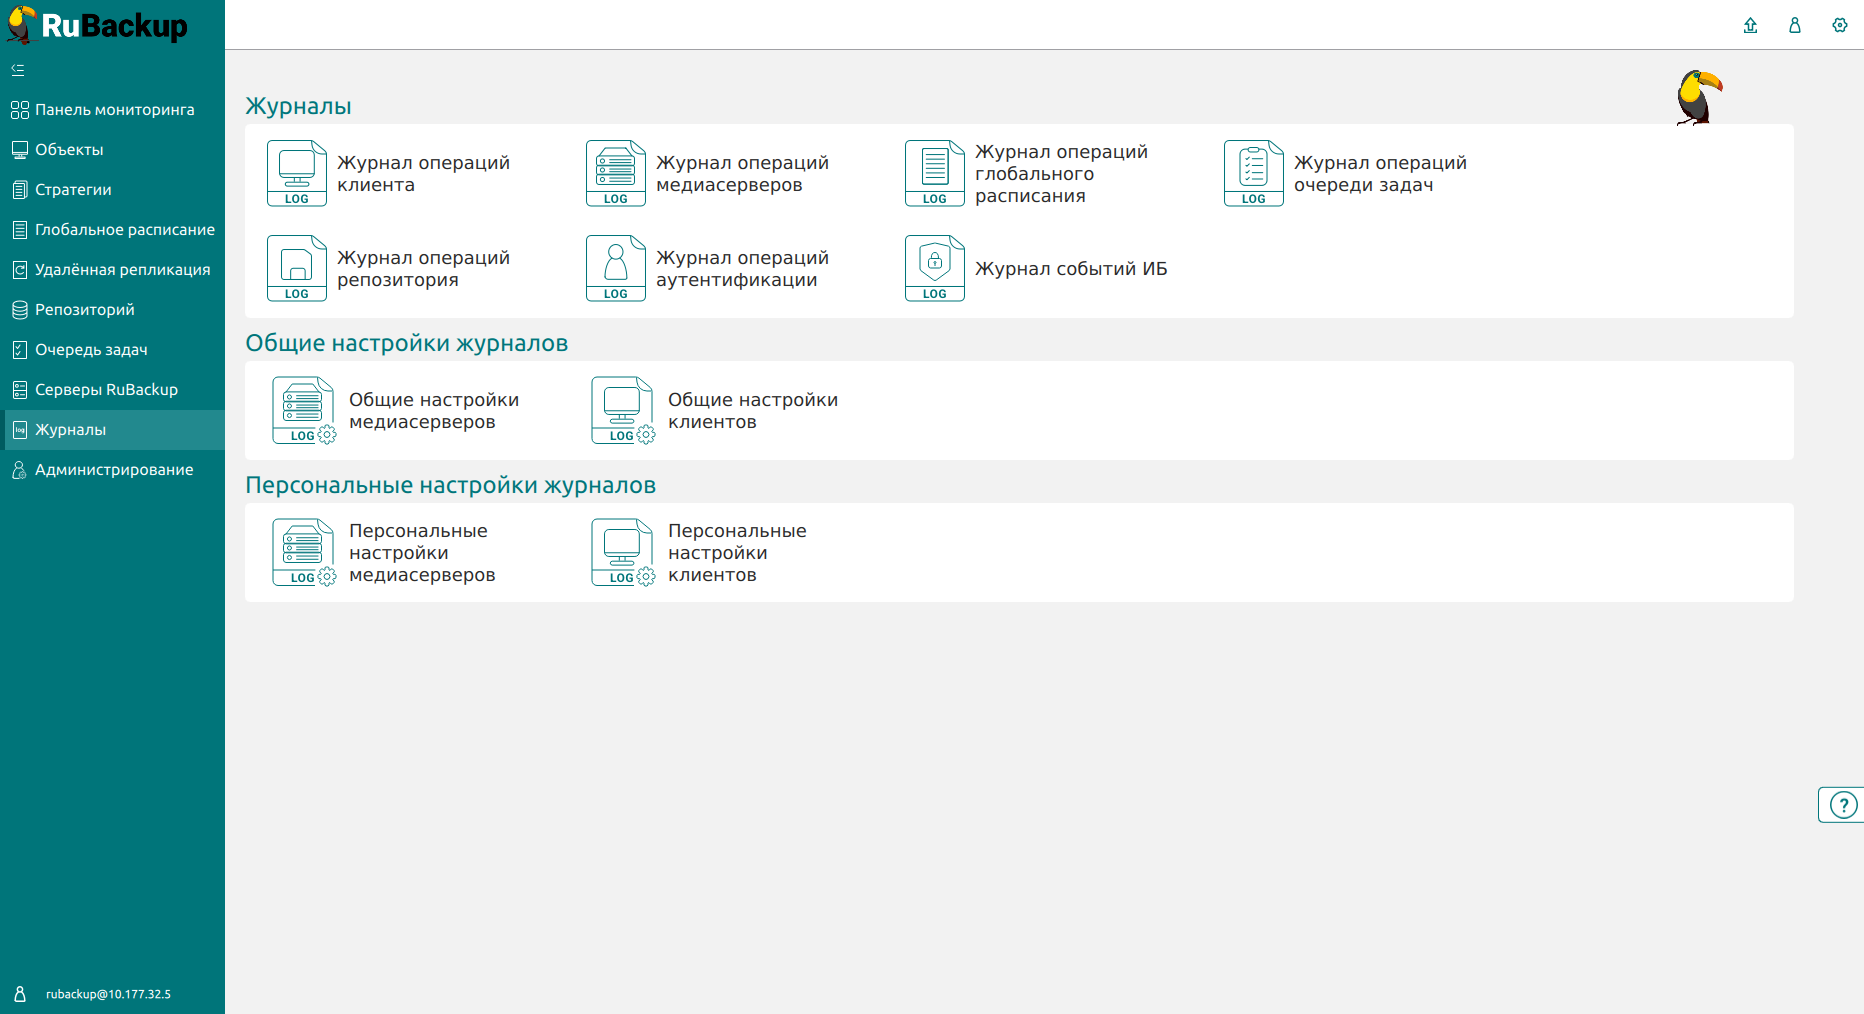Screen dimensions: 1864x1014
Task: Open the repository operations log icon
Action: [x=297, y=268]
